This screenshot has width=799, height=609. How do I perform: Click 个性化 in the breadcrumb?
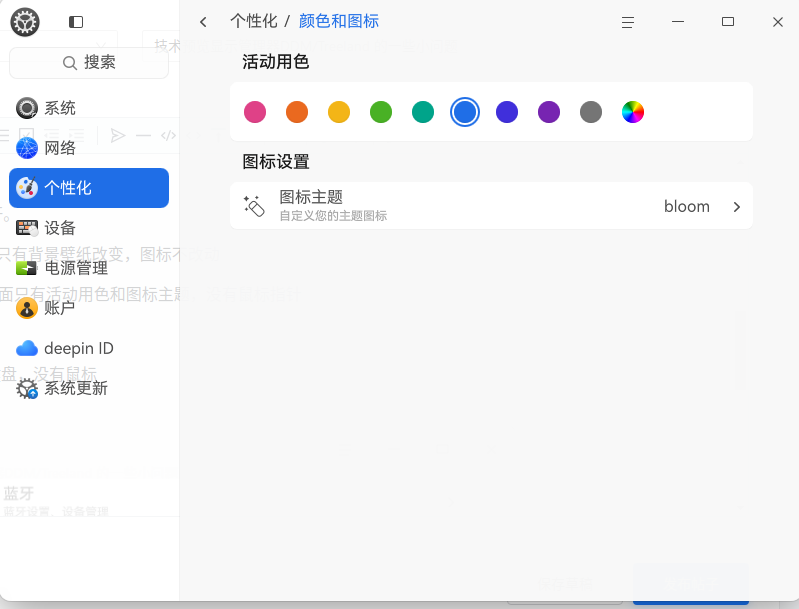(x=254, y=21)
